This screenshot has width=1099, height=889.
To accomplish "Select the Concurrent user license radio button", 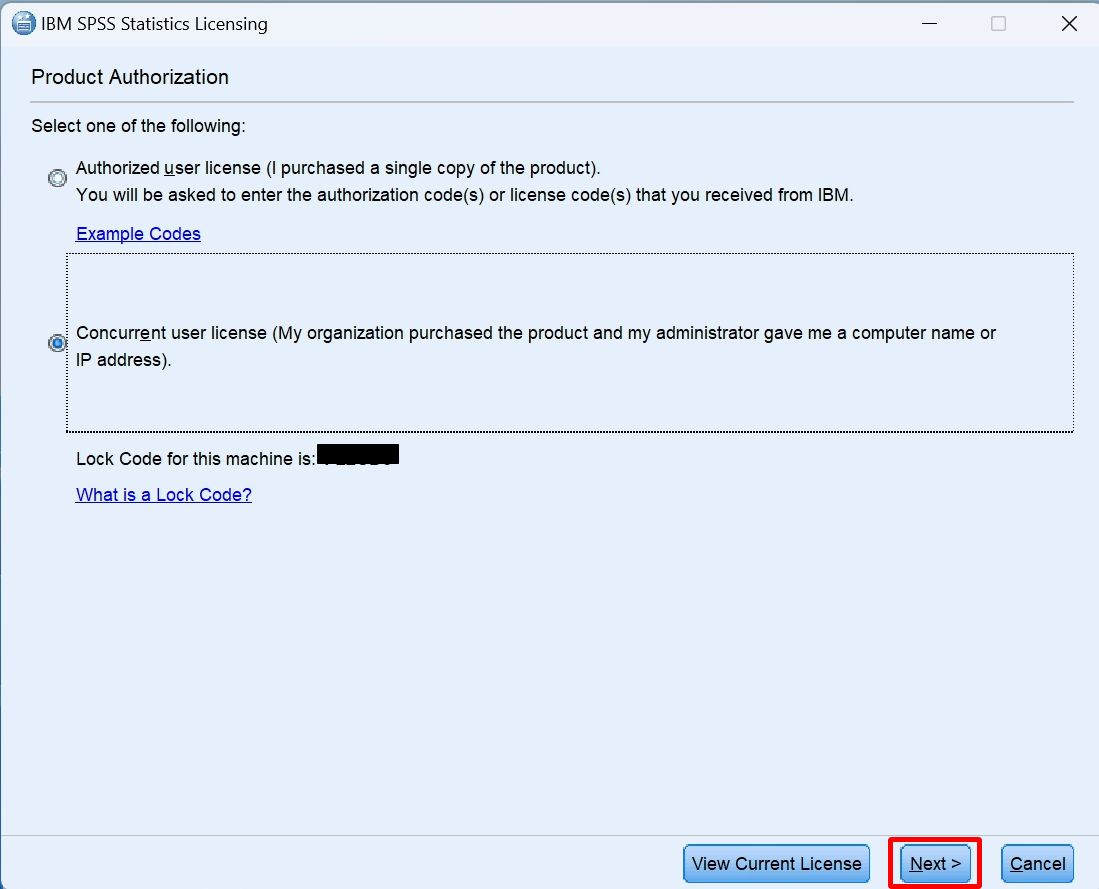I will (x=57, y=343).
